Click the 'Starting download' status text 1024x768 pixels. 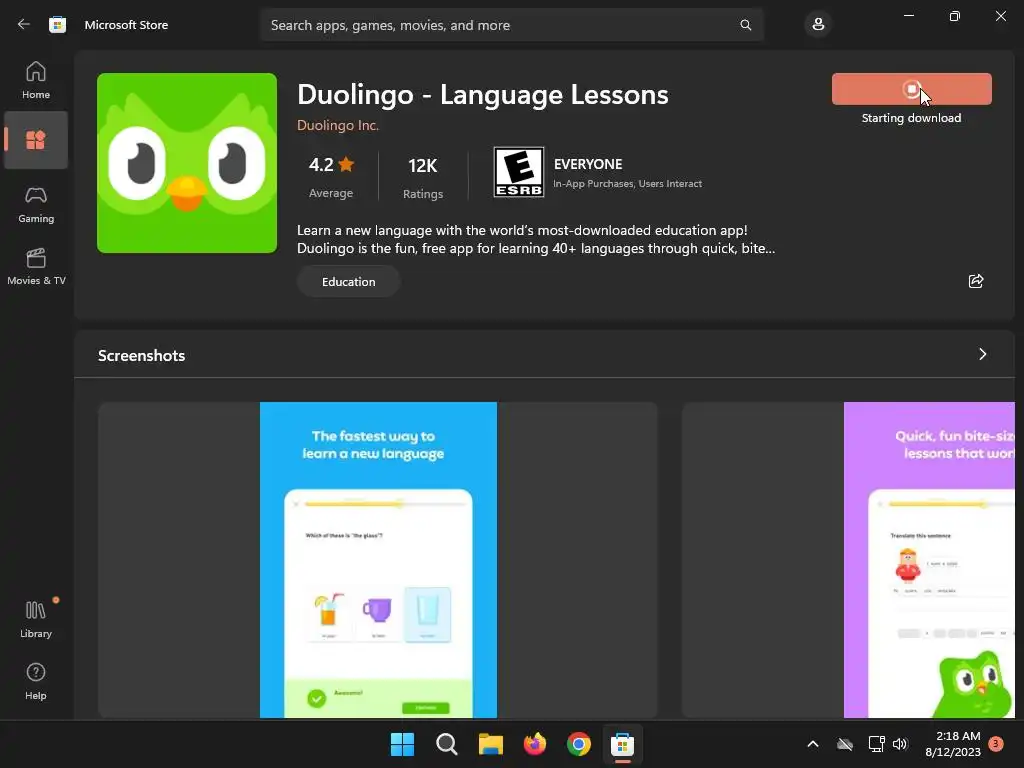911,118
